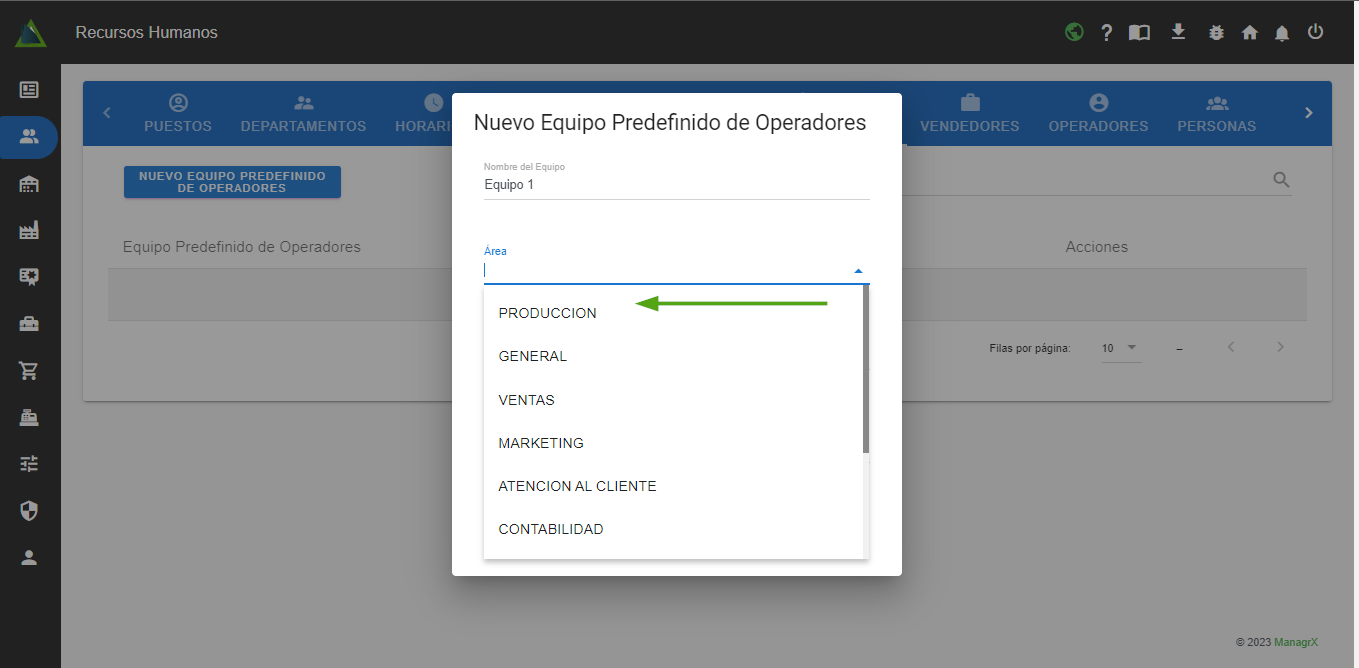Screen dimensions: 1359x668
Task: Click the download icon in header
Action: [x=1178, y=32]
